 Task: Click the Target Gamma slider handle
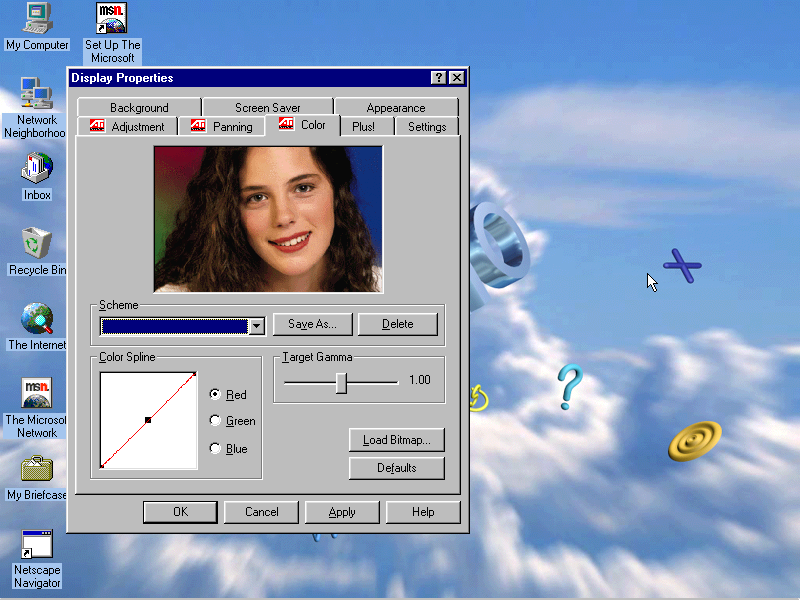click(x=341, y=382)
